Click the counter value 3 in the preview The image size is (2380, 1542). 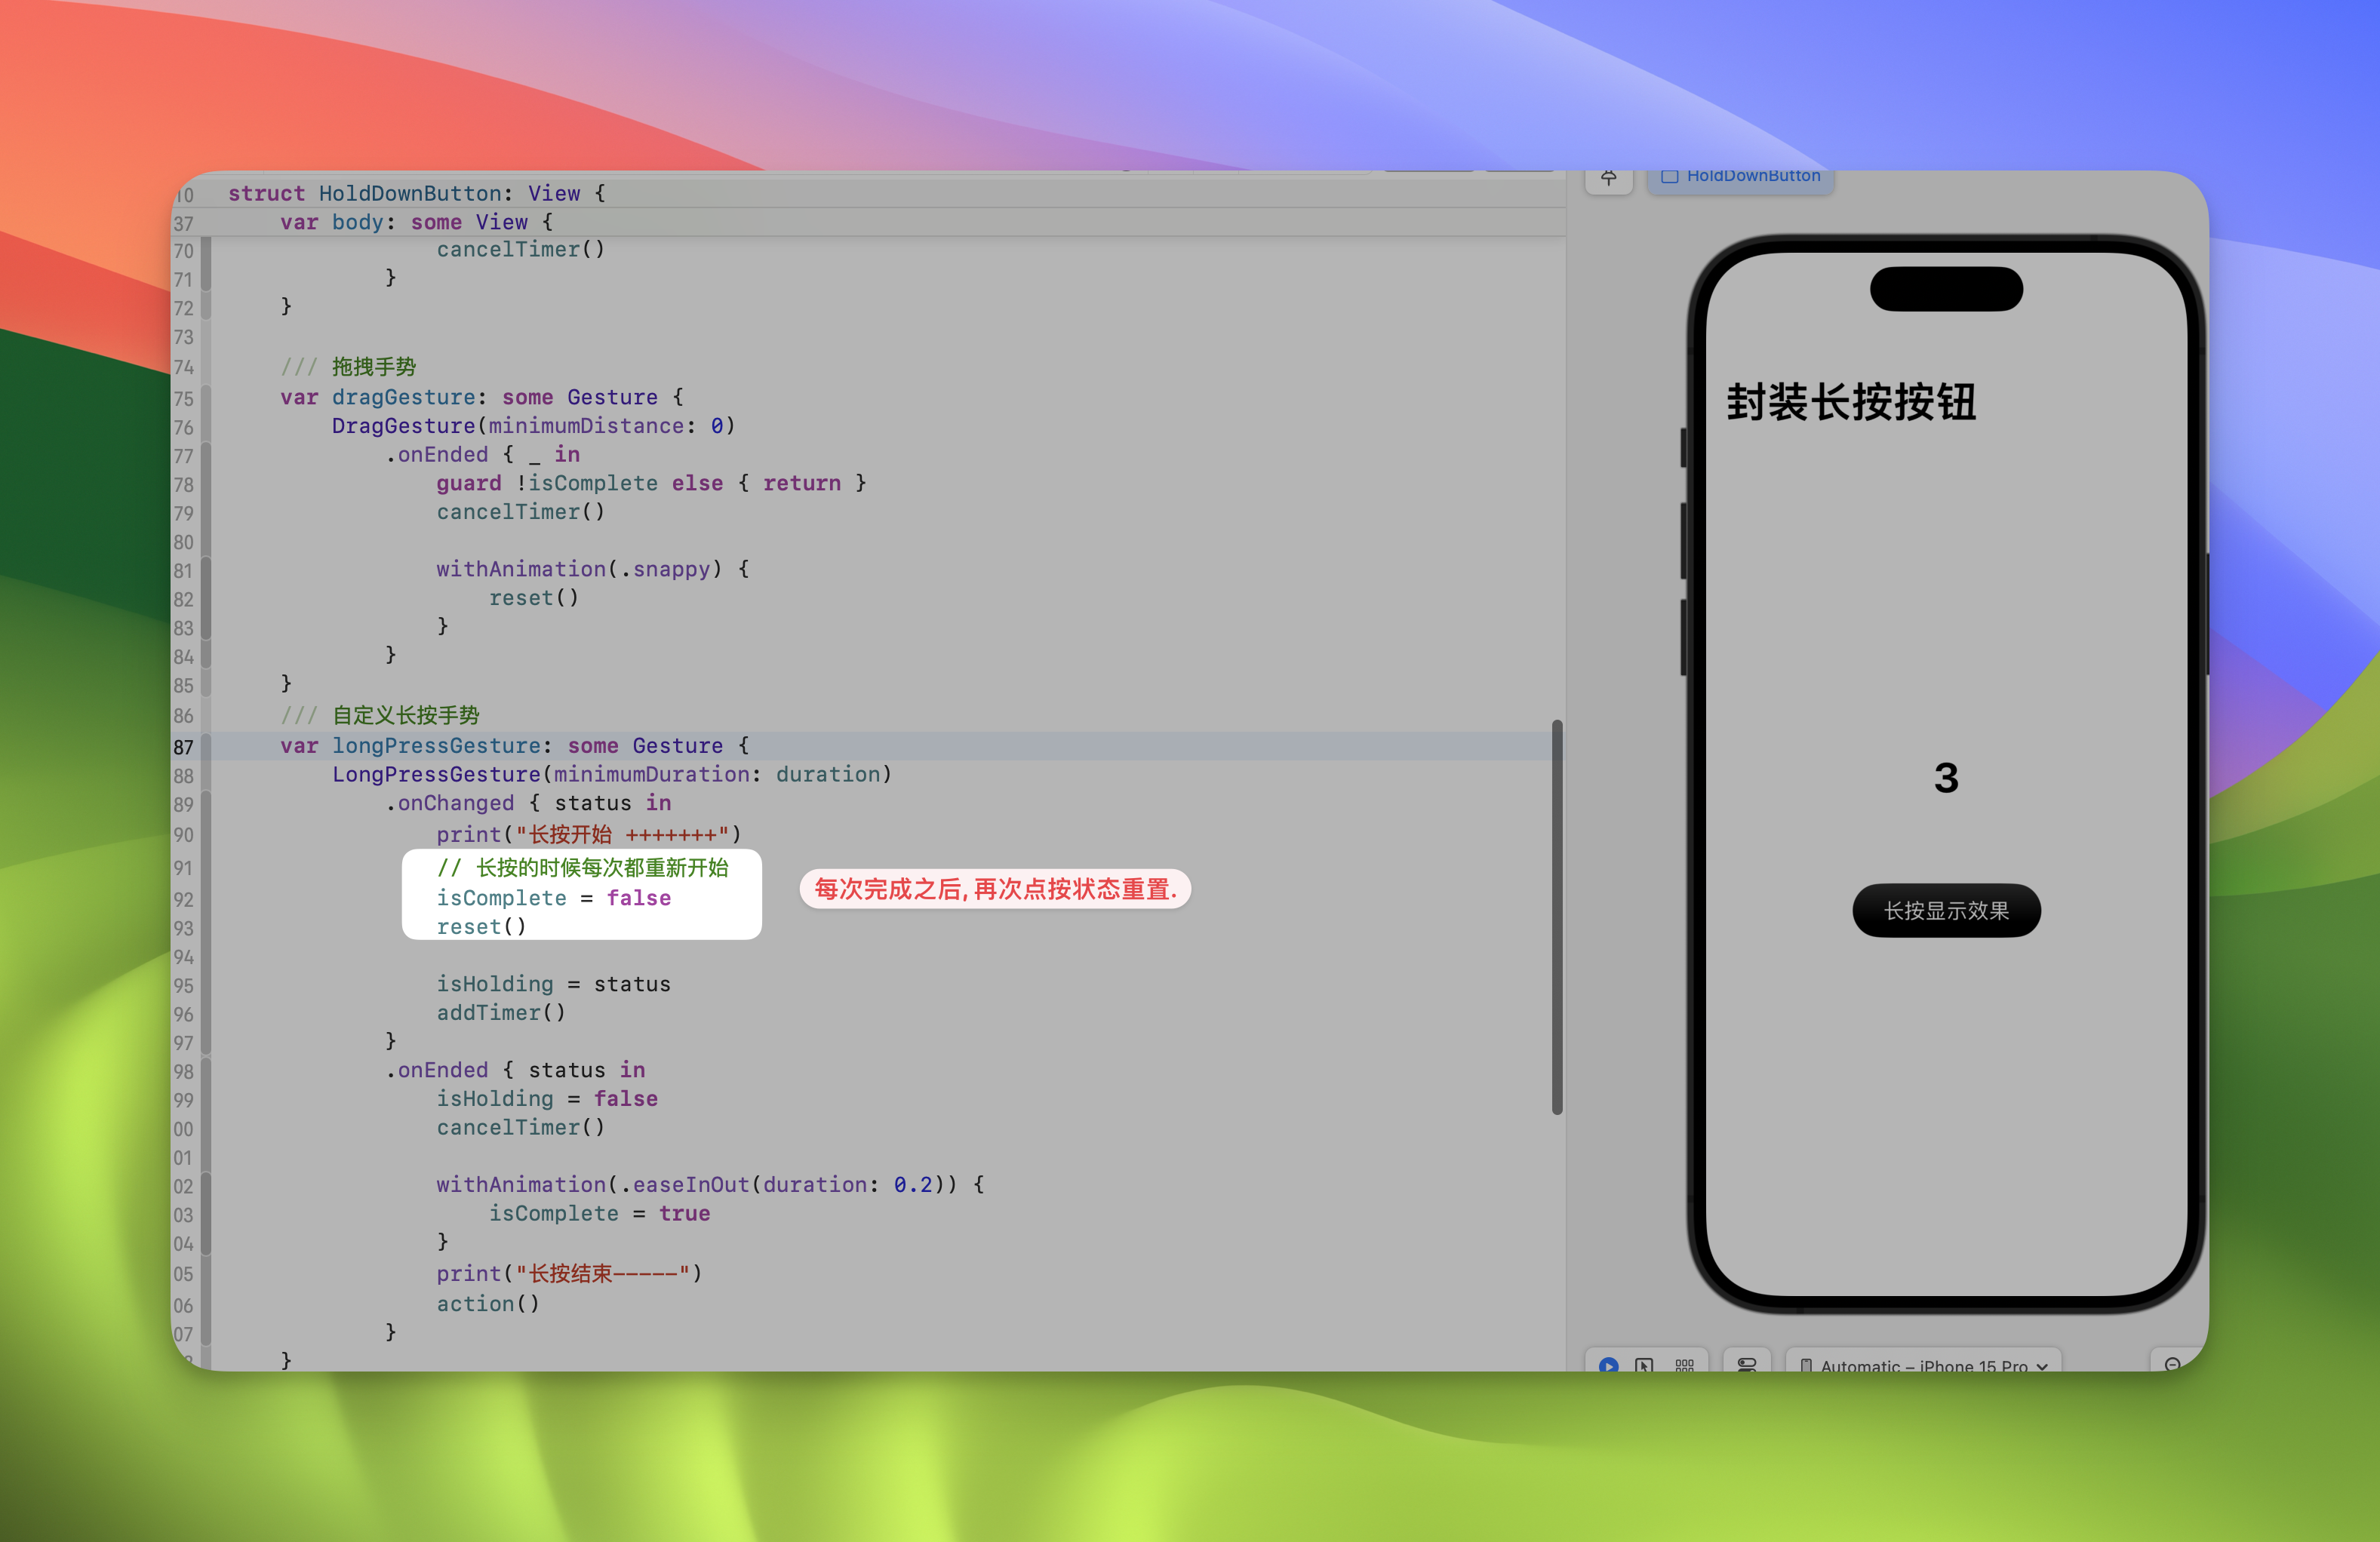[1946, 778]
